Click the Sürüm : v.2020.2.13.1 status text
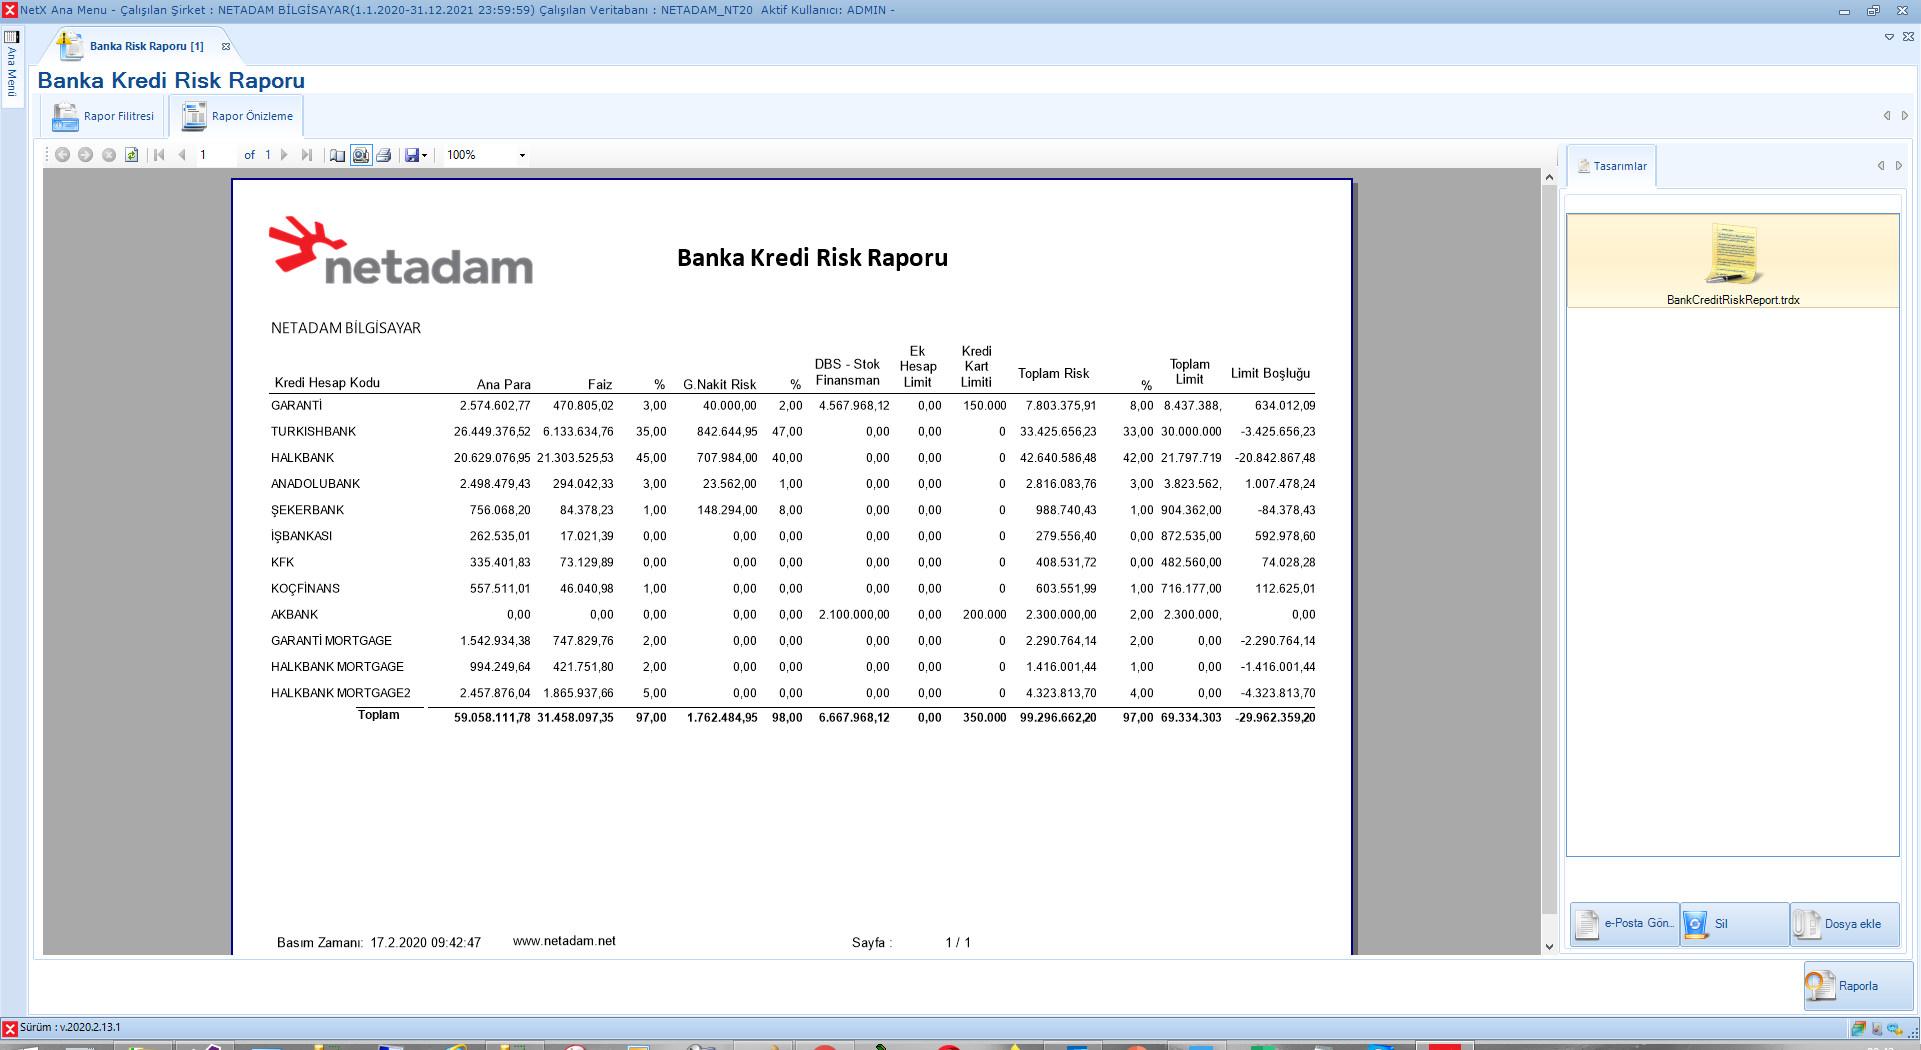 70,1028
